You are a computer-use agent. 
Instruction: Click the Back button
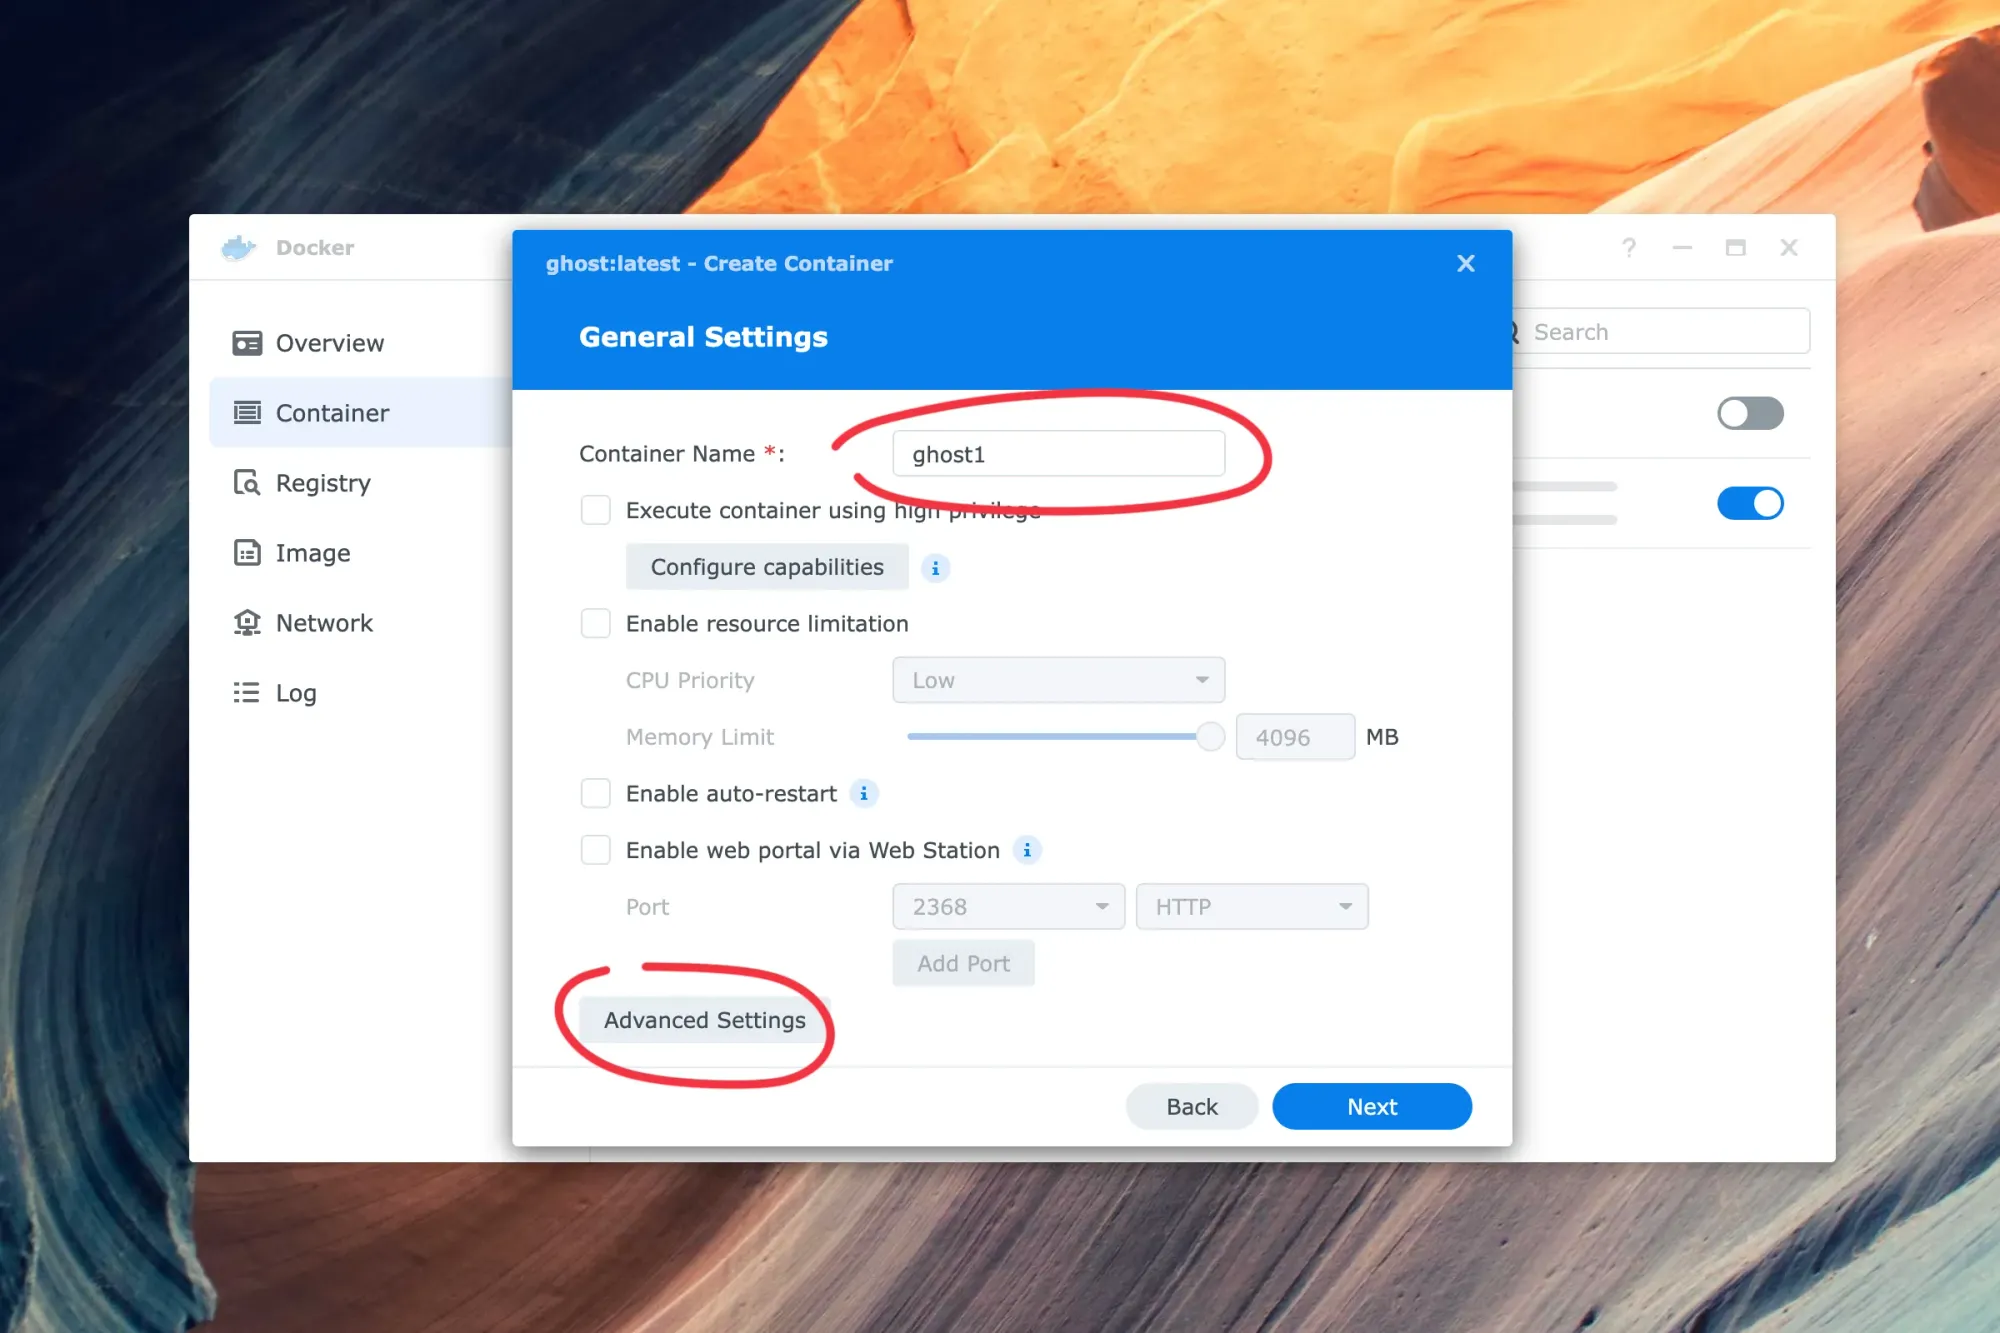(x=1191, y=1107)
